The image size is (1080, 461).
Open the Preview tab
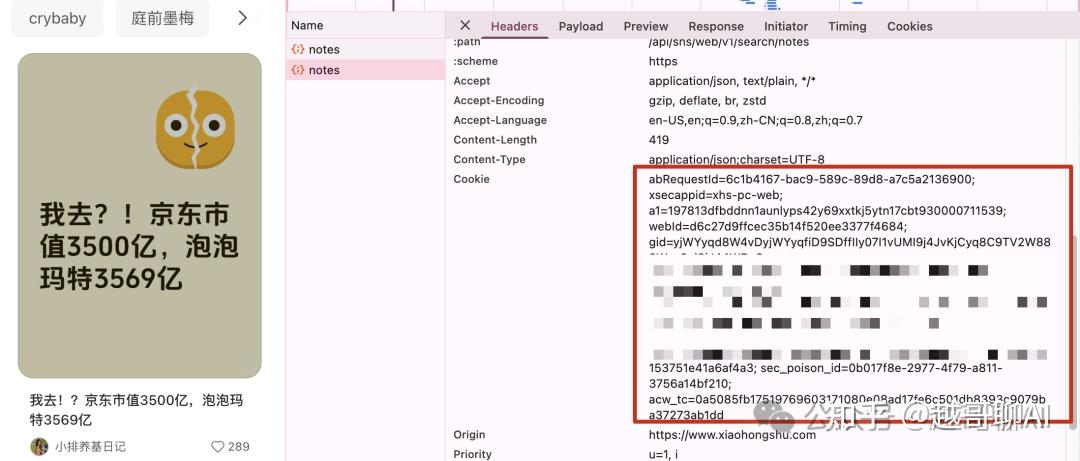tap(645, 26)
